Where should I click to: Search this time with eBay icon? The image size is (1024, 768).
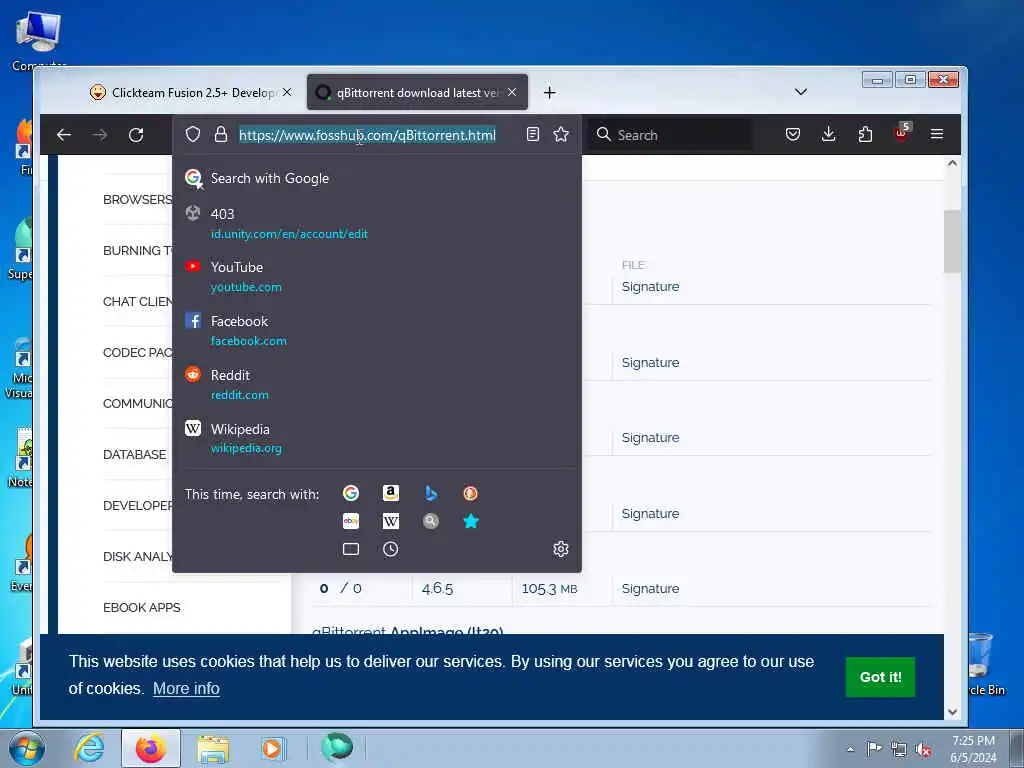[351, 521]
